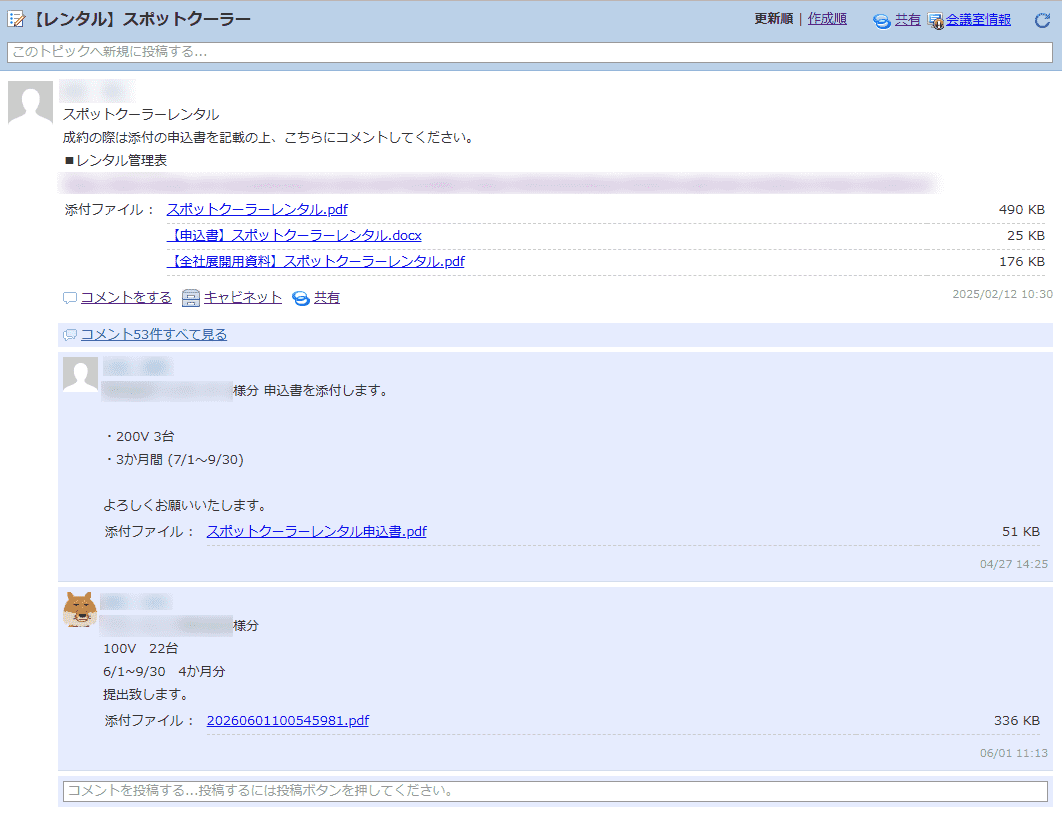The height and width of the screenshot is (814, 1062).
Task: Open the 会議室情報 link
Action: click(x=978, y=20)
